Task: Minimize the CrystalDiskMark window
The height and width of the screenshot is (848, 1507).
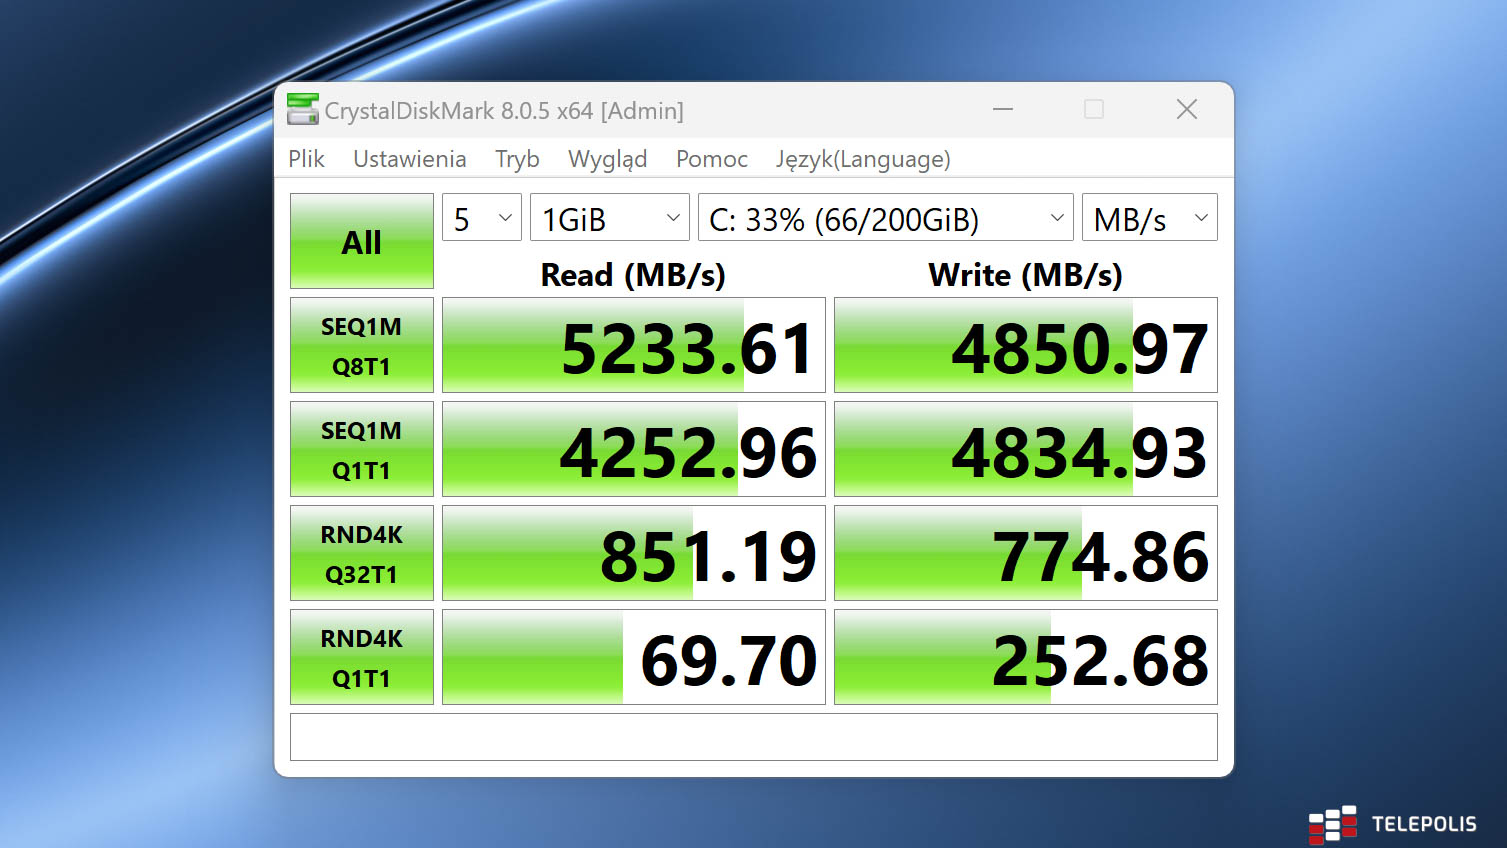Action: click(x=1003, y=109)
